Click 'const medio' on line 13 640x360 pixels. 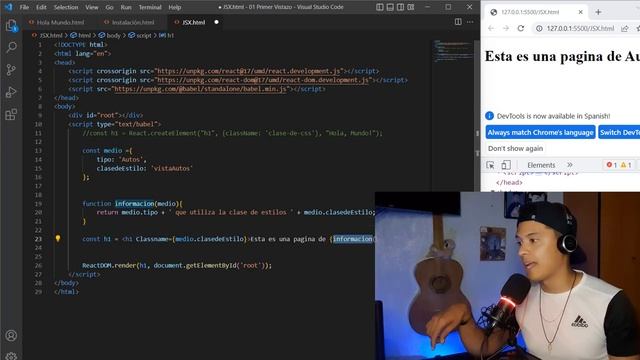click(102, 151)
